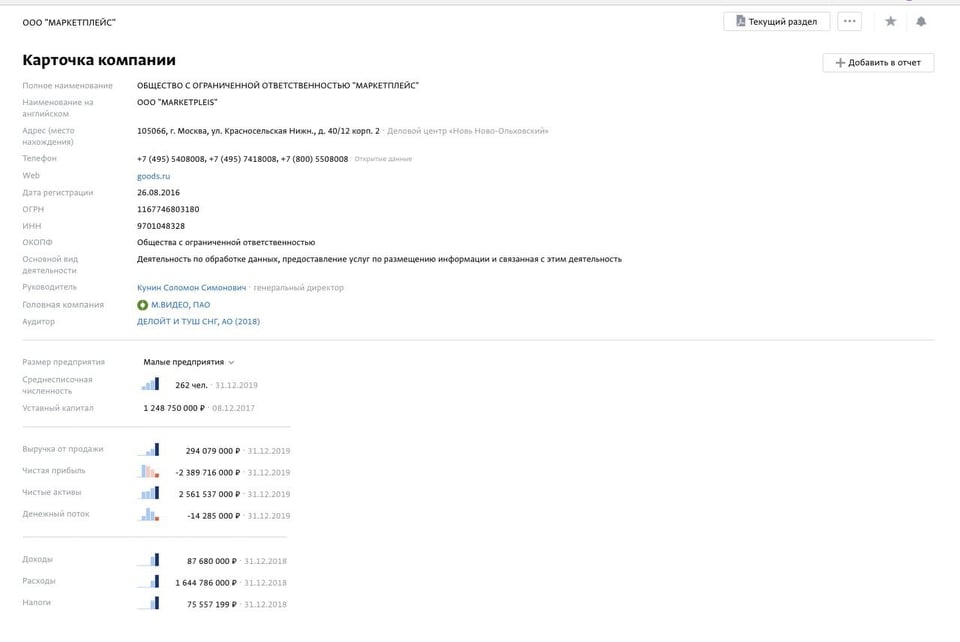
Task: Open the three-dots more options menu
Action: [849, 21]
